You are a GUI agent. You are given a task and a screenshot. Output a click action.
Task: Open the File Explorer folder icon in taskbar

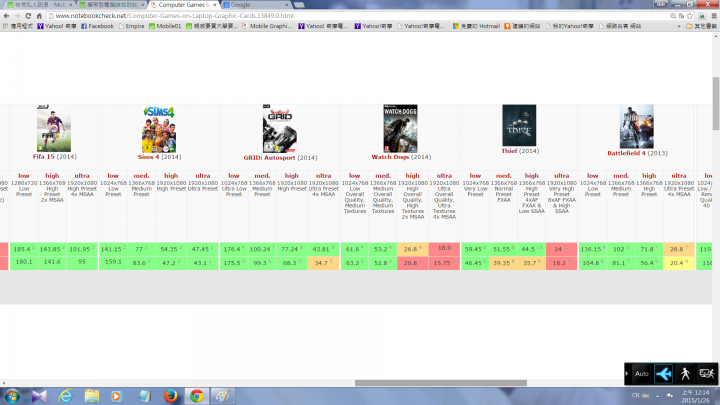(92, 396)
